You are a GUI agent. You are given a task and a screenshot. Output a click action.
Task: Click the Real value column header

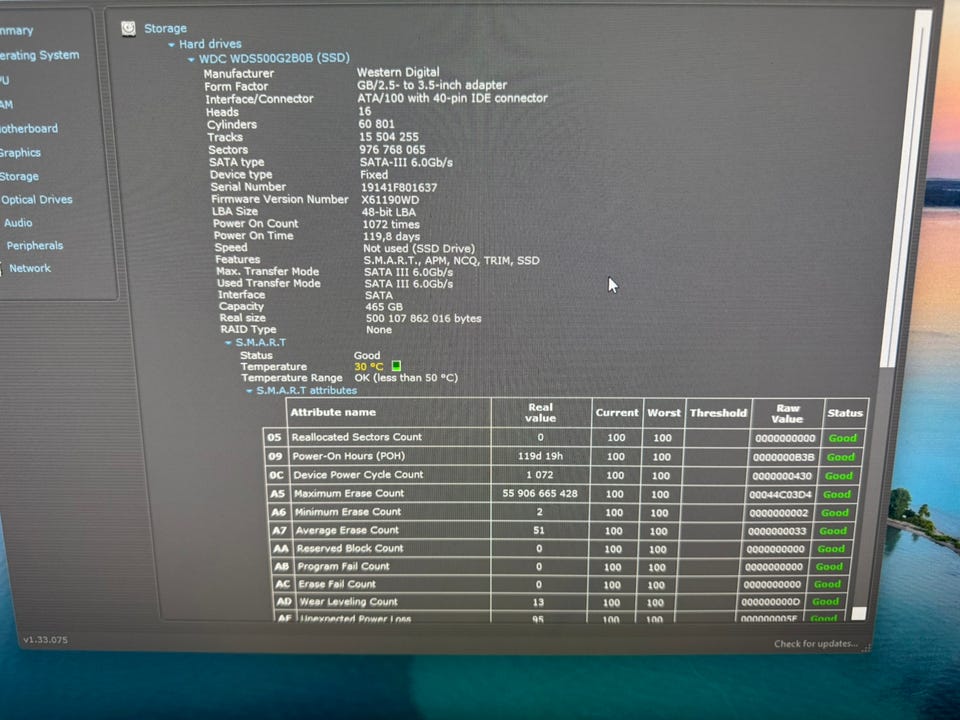[x=540, y=413]
